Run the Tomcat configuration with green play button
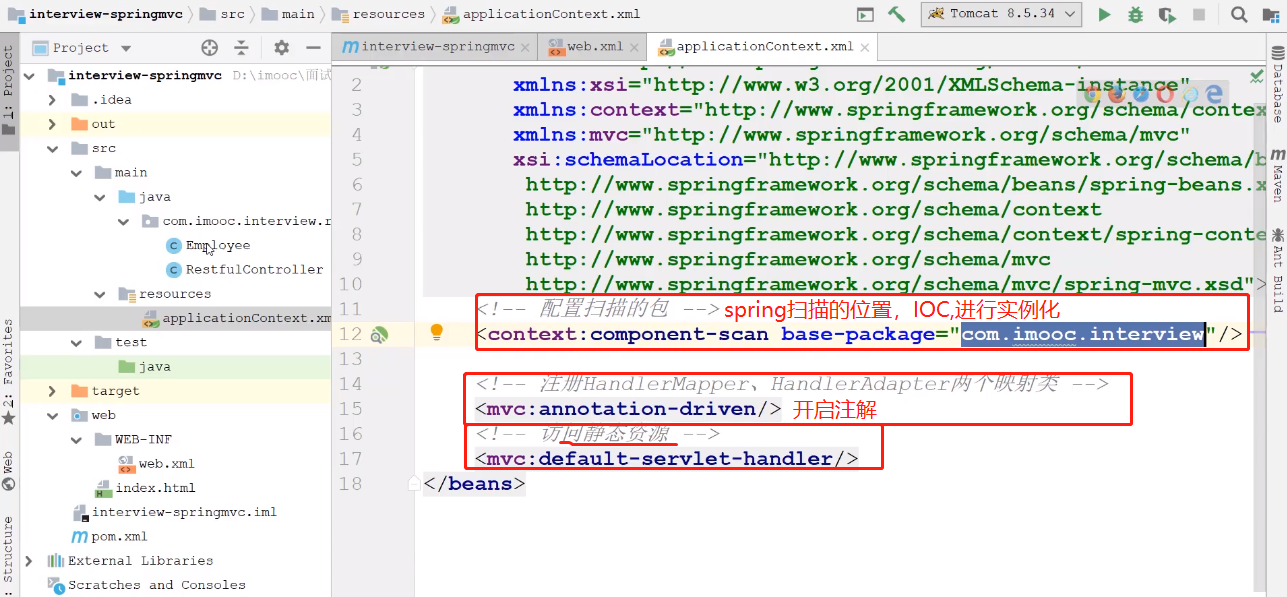The height and width of the screenshot is (597, 1287). (x=1104, y=14)
